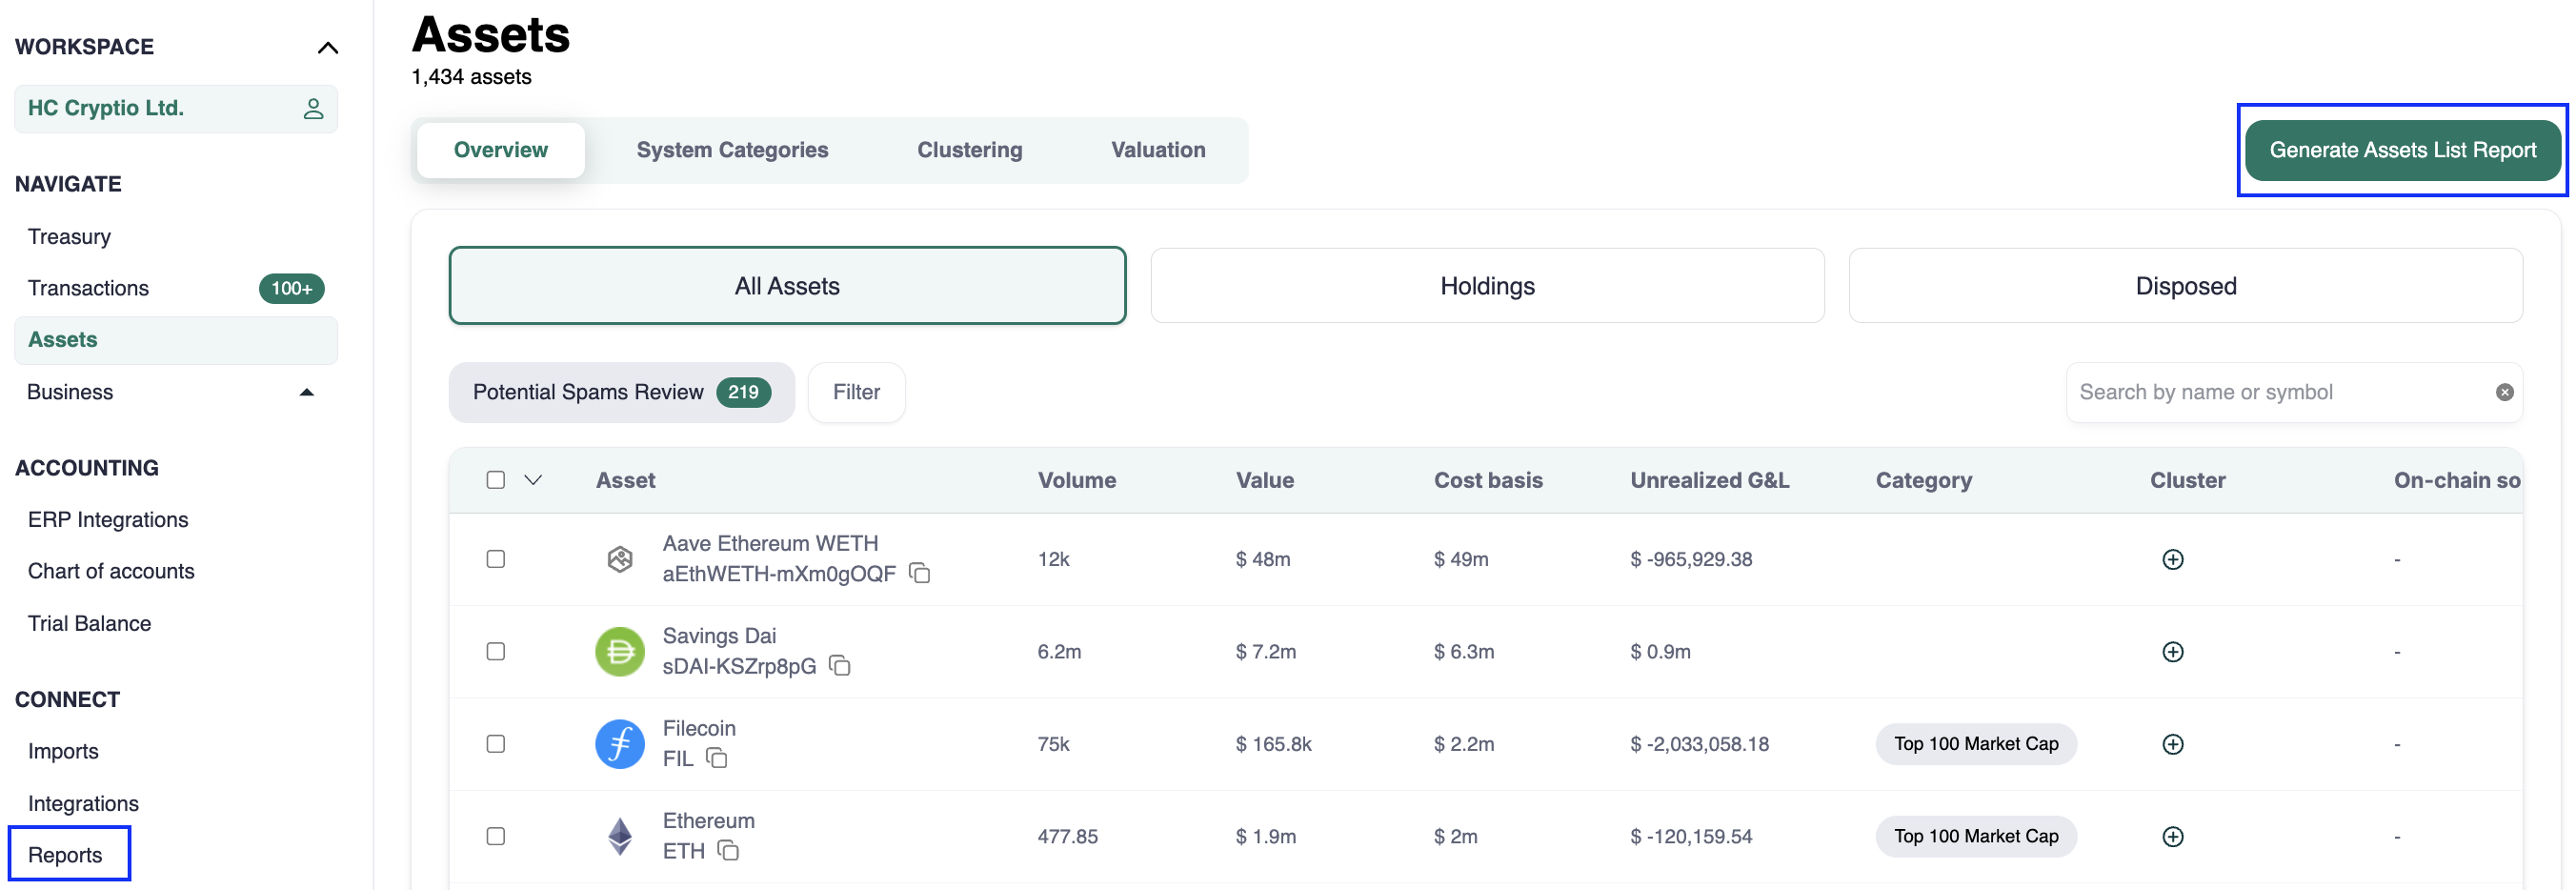
Task: Clear the asset search field
Action: click(x=2504, y=392)
